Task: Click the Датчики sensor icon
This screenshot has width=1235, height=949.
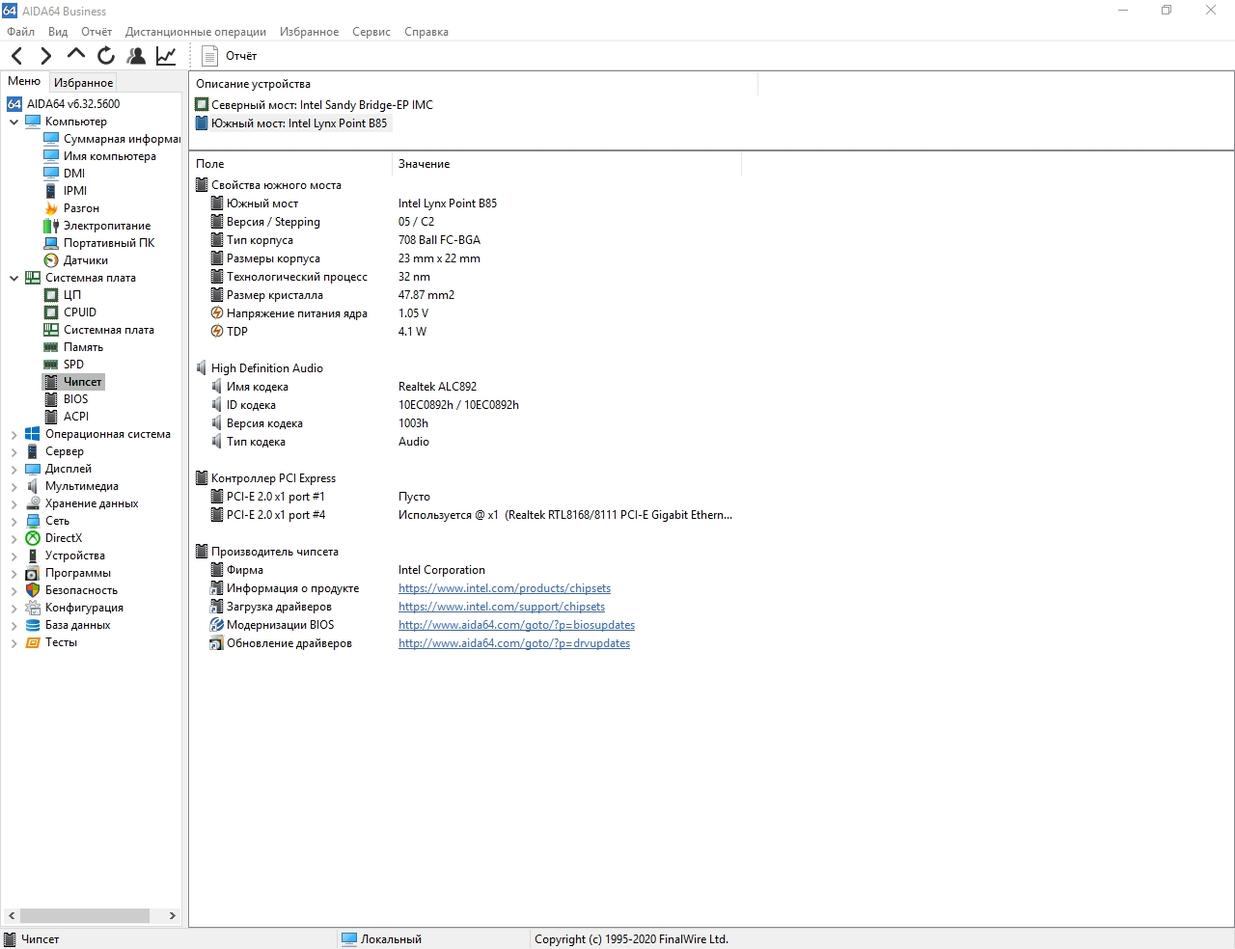Action: (51, 260)
